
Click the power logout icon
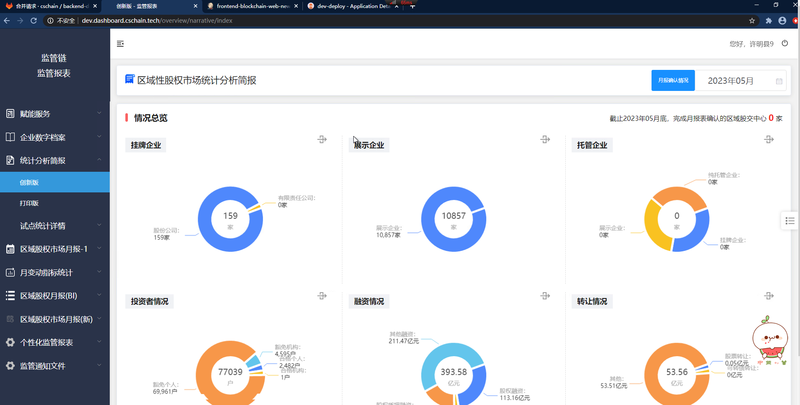pyautogui.click(x=785, y=44)
